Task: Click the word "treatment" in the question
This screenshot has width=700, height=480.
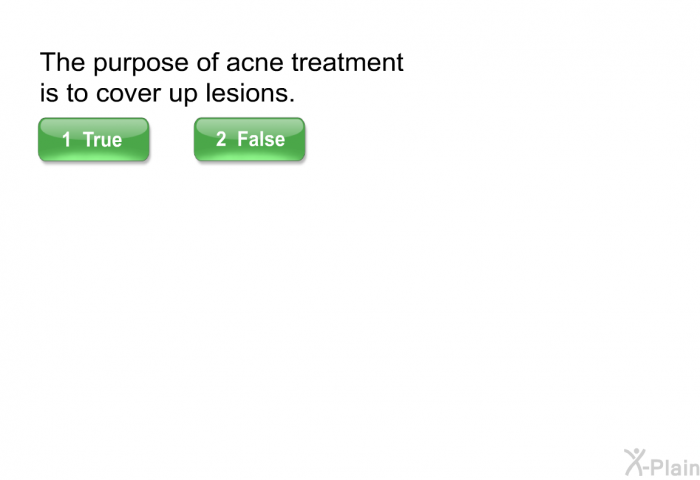Action: pos(347,62)
